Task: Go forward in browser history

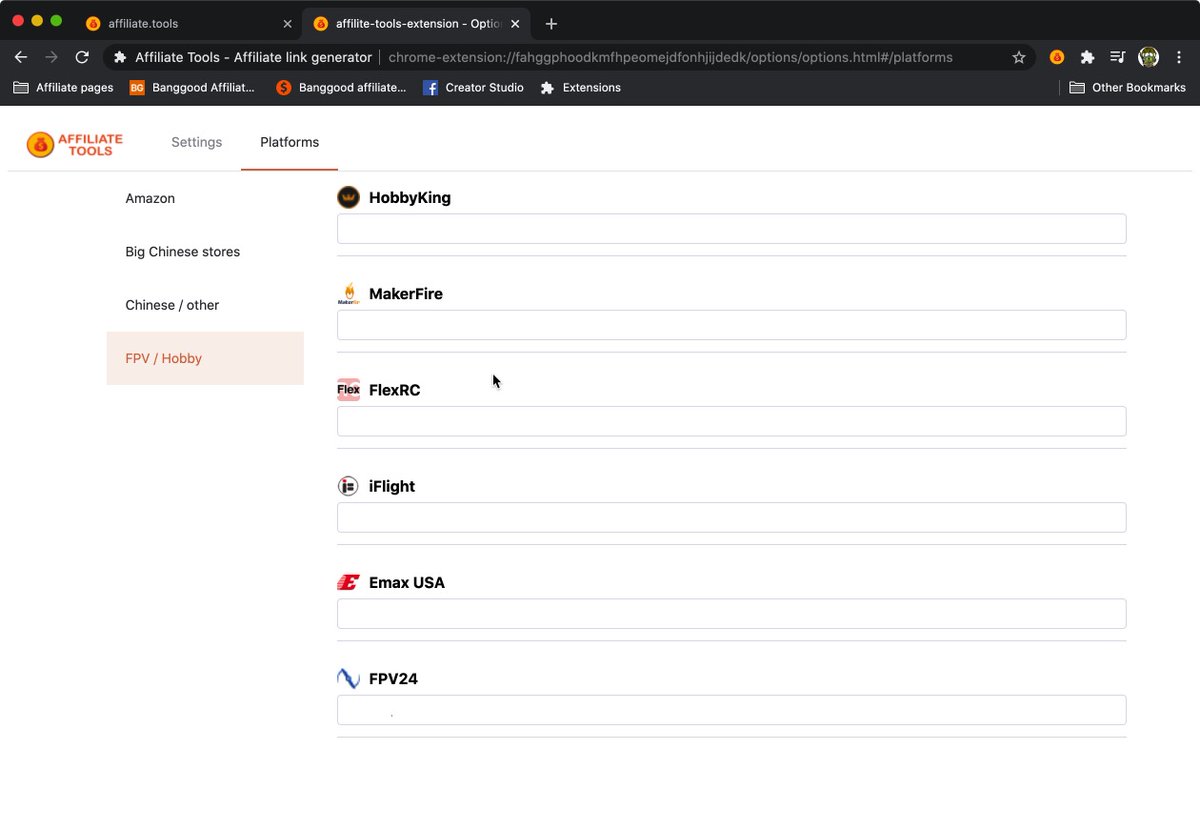Action: (x=52, y=57)
